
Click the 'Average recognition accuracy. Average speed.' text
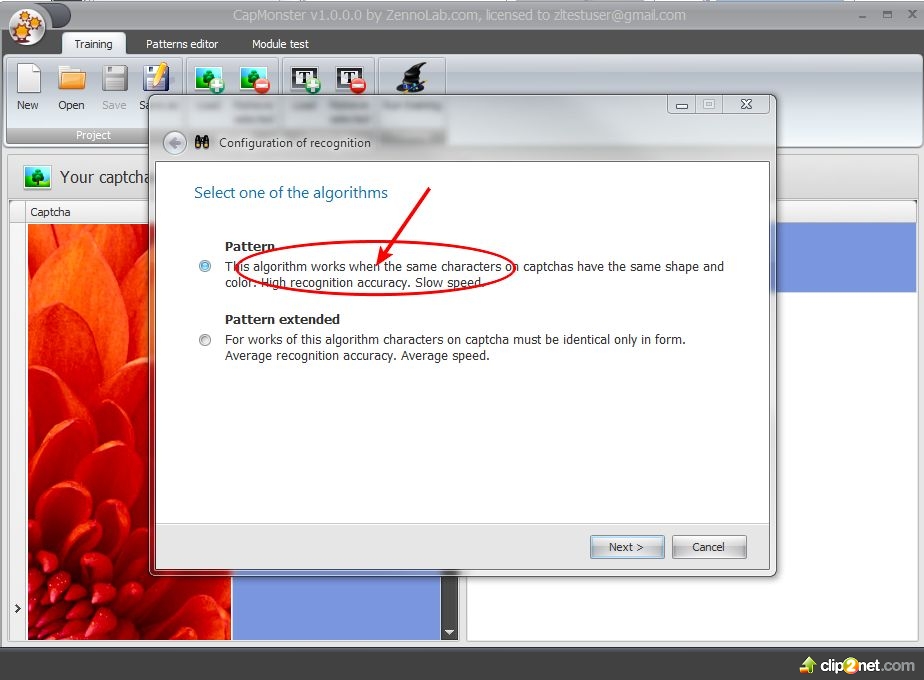[x=357, y=356]
